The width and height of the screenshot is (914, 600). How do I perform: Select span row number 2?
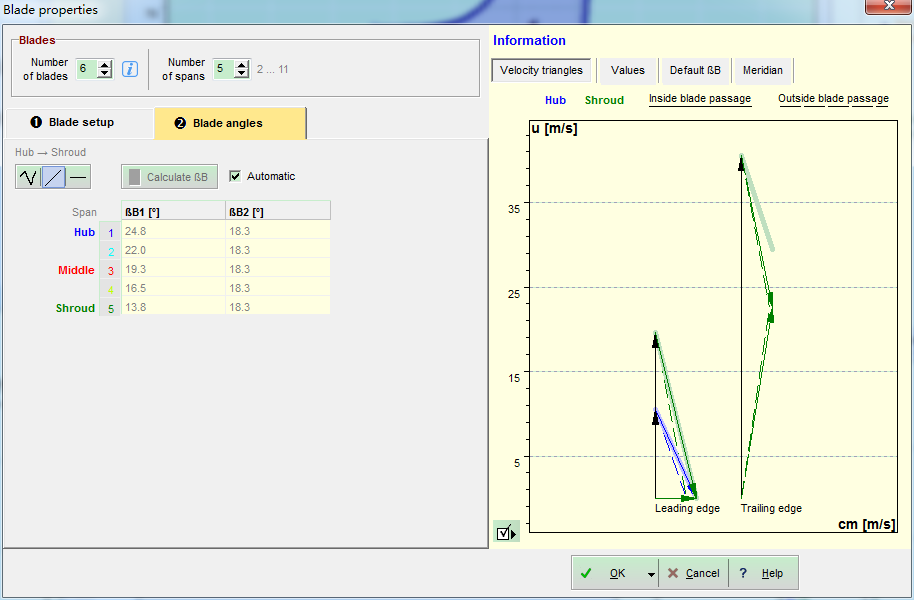(x=110, y=251)
